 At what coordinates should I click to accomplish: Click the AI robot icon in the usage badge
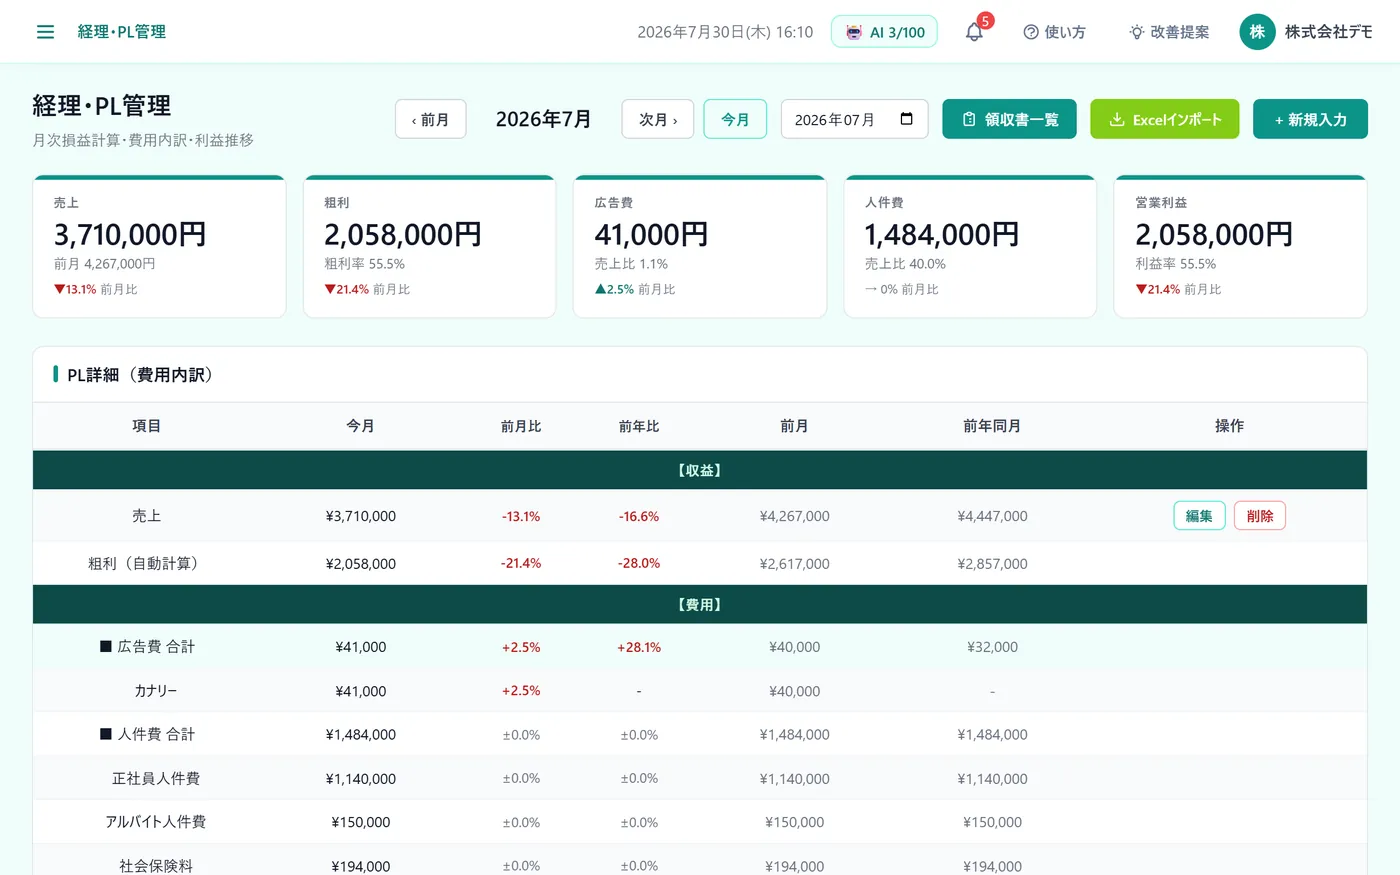coord(853,32)
